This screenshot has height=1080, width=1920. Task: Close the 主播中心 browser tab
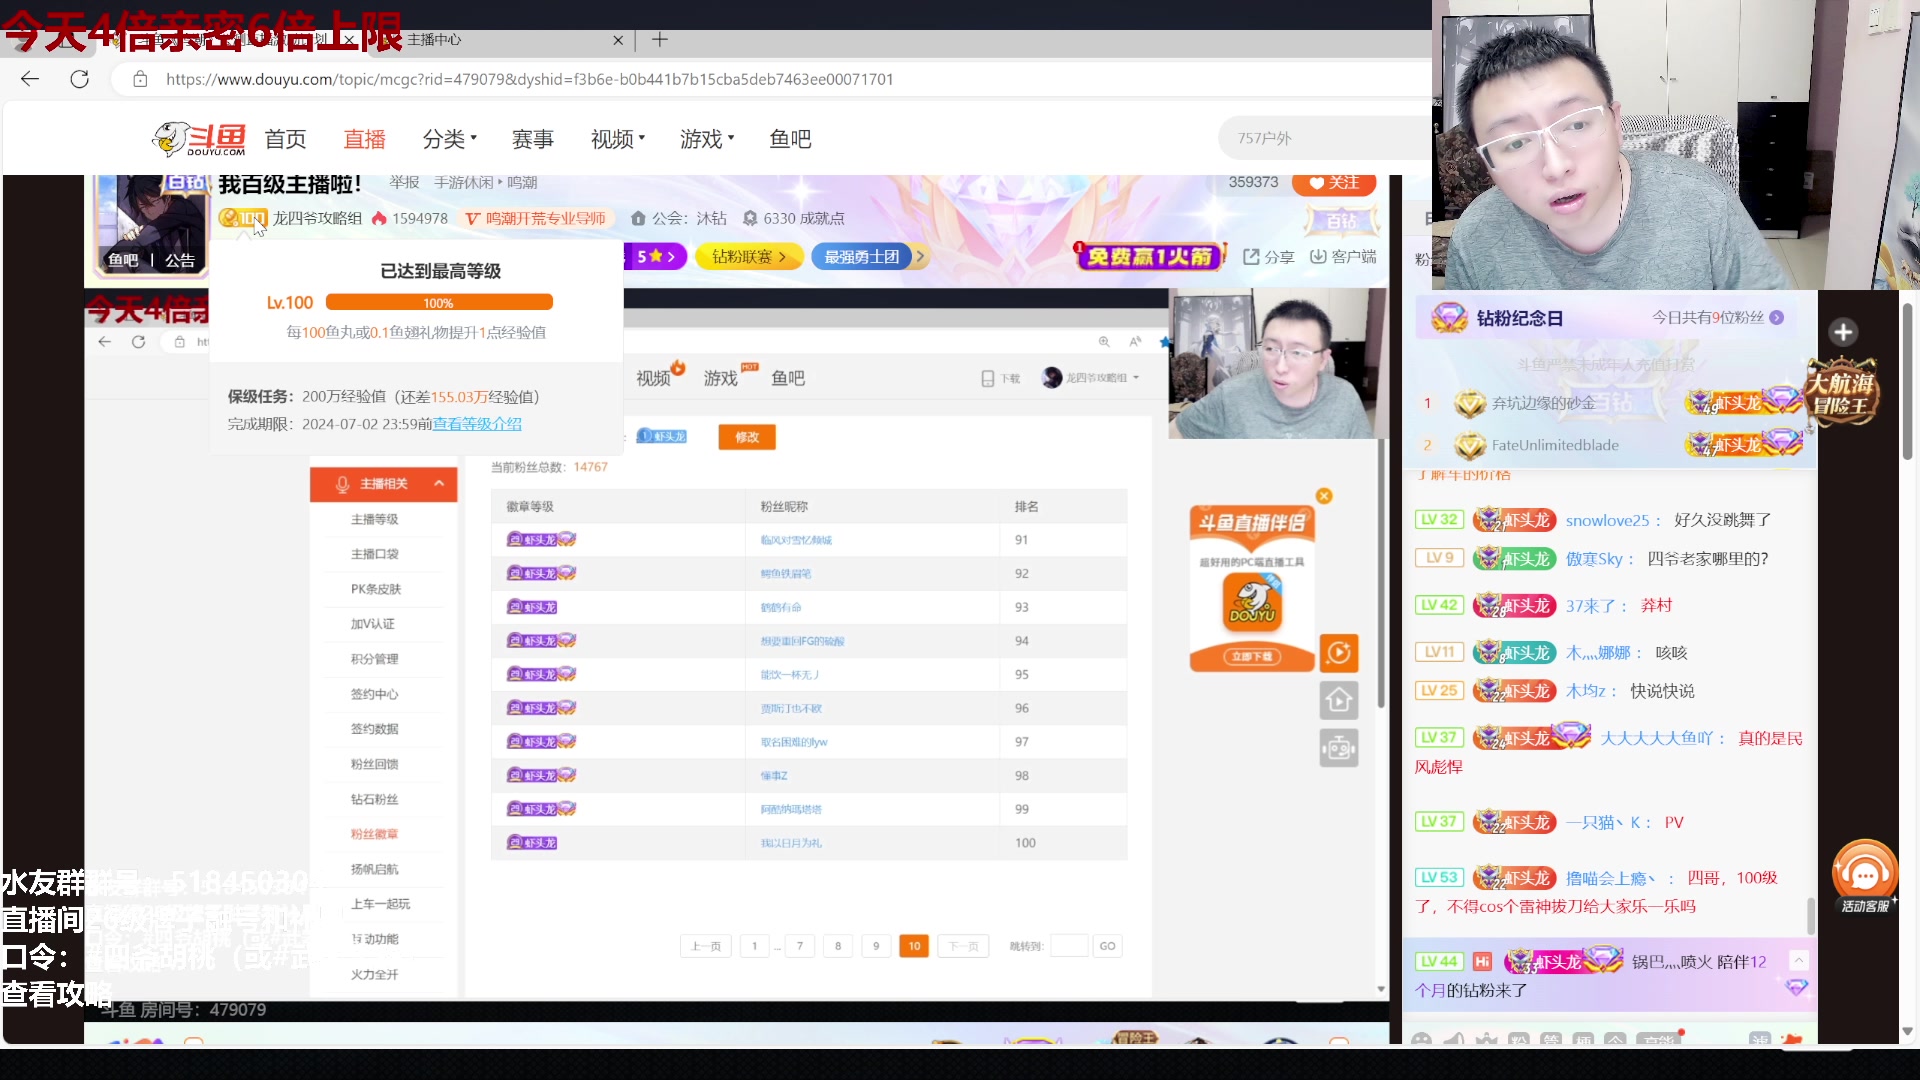(x=618, y=40)
